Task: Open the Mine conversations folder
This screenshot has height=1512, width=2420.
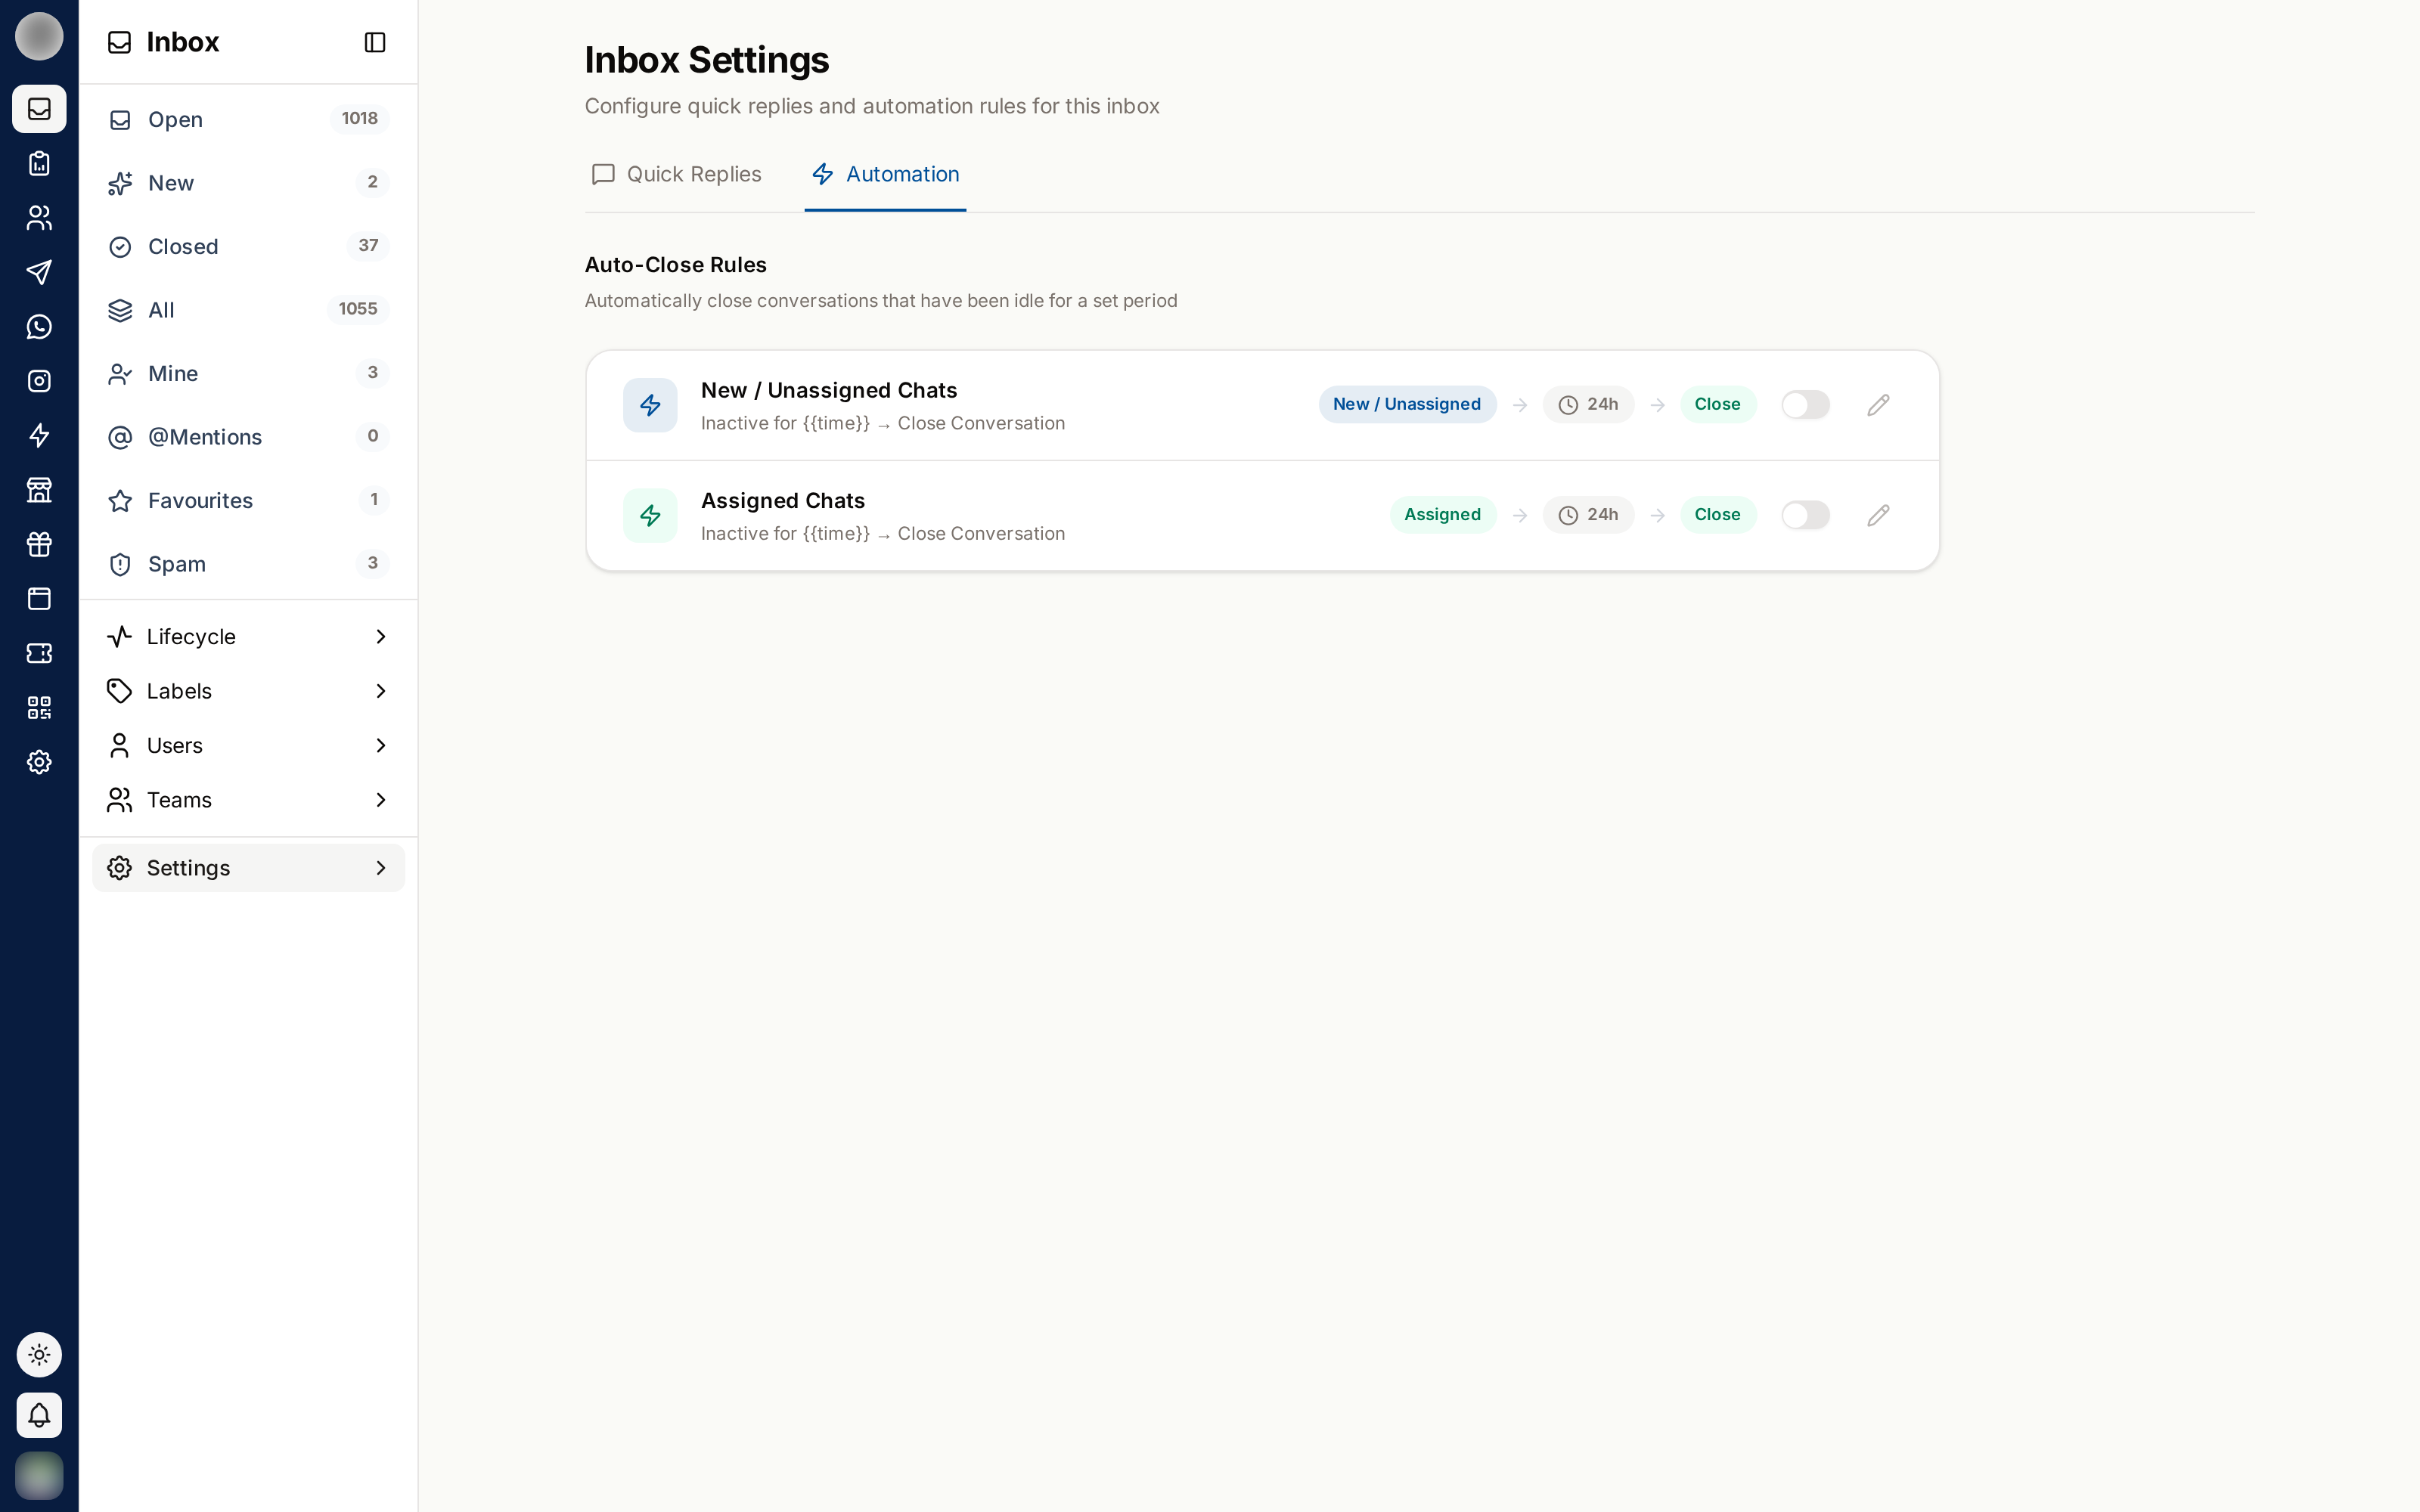Action: (x=248, y=373)
